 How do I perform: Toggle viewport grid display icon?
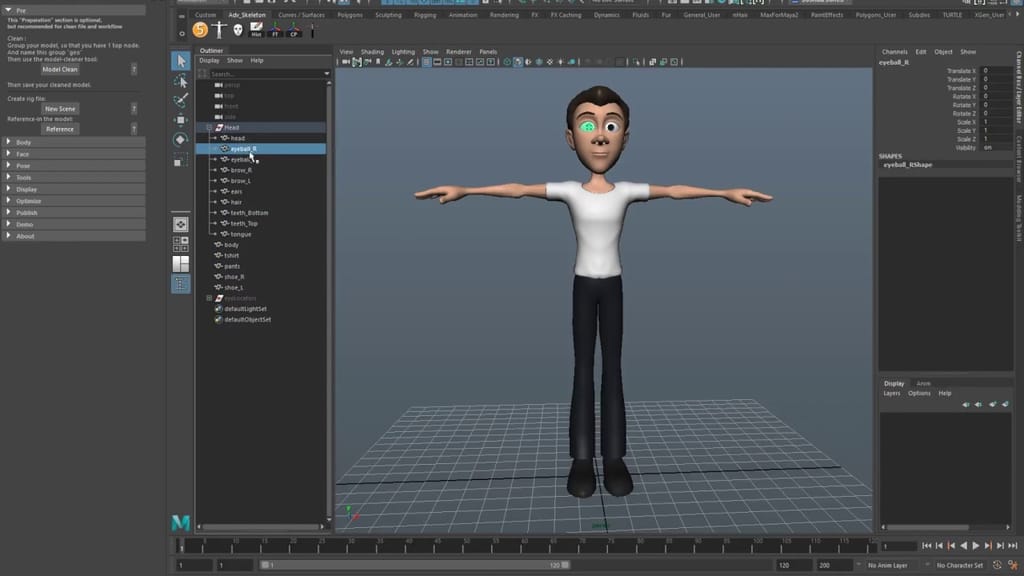426,62
